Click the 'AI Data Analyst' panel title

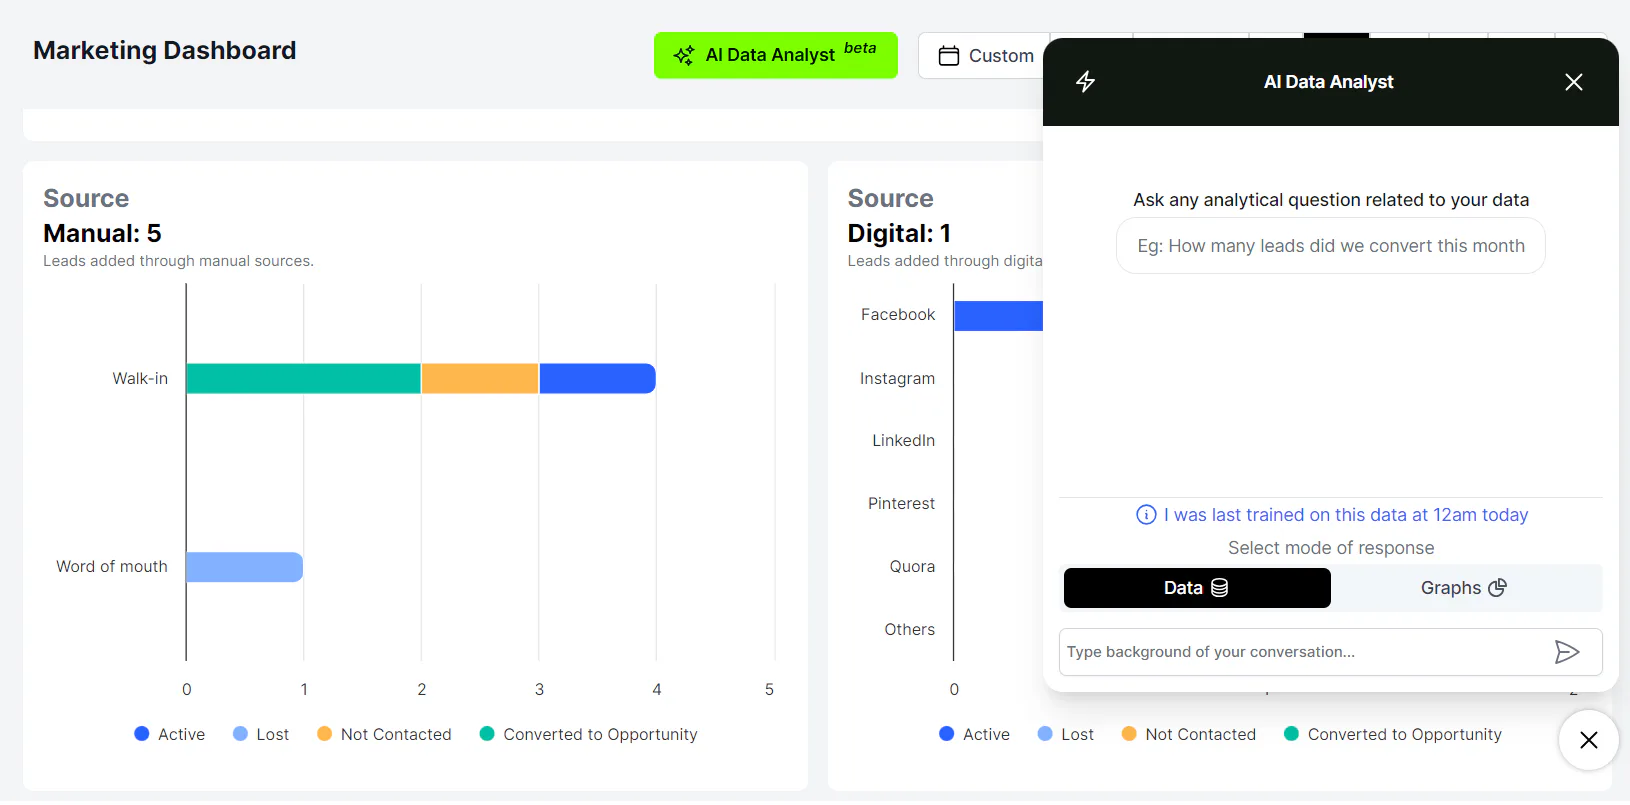pyautogui.click(x=1328, y=82)
